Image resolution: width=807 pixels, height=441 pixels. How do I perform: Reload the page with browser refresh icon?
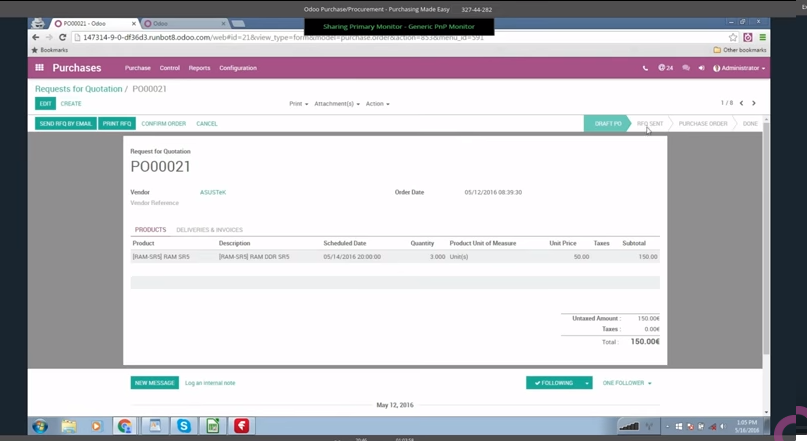[62, 37]
